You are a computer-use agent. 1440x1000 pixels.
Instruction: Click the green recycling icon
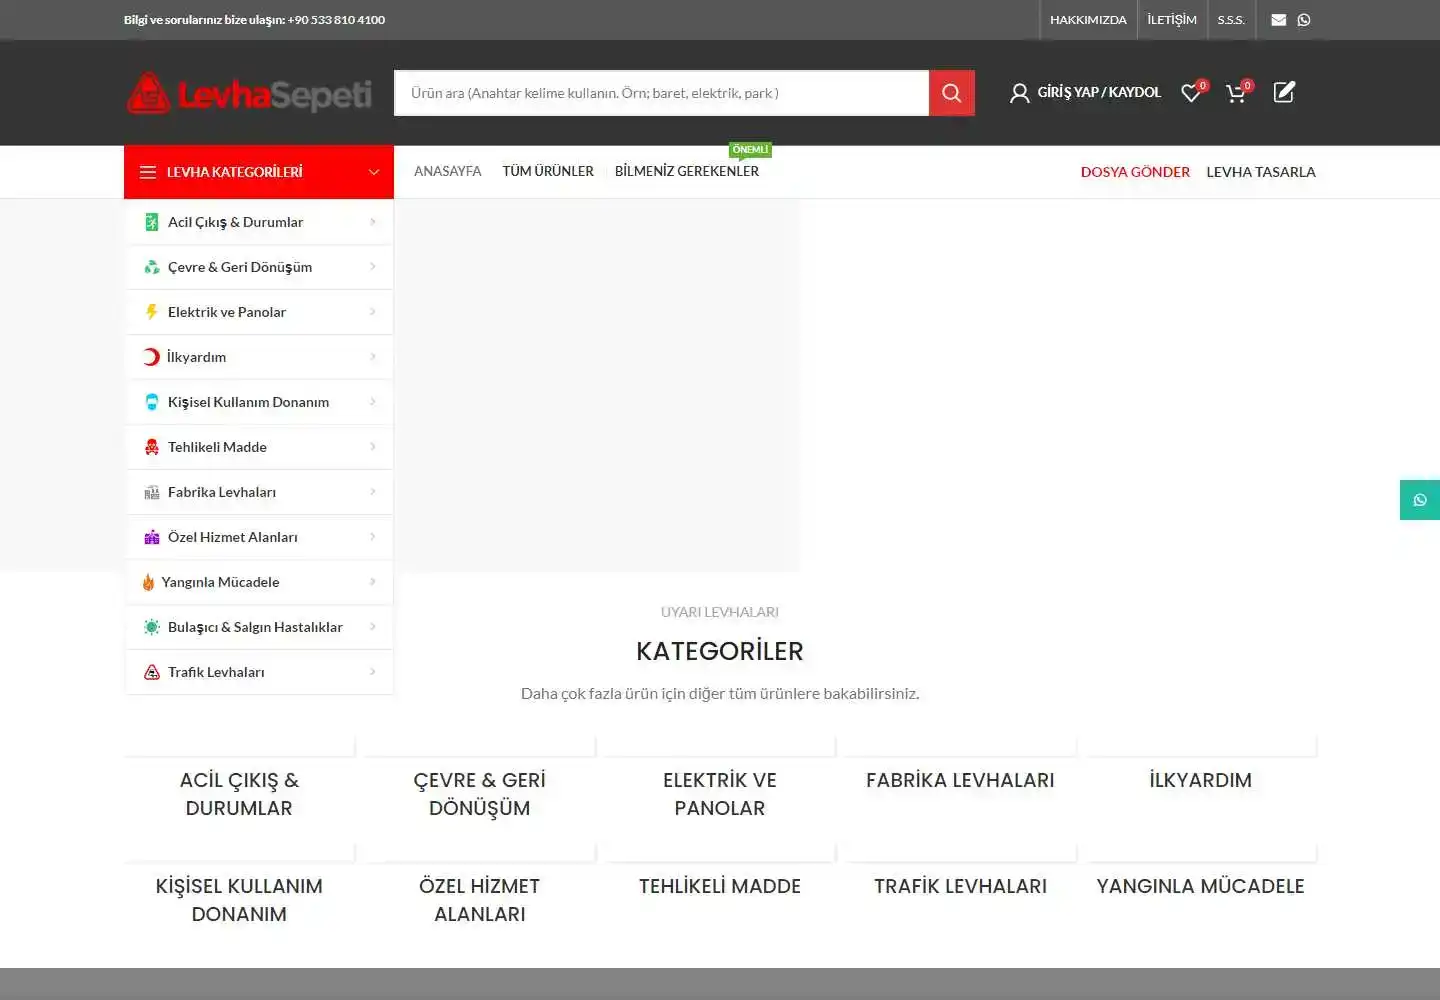[152, 267]
